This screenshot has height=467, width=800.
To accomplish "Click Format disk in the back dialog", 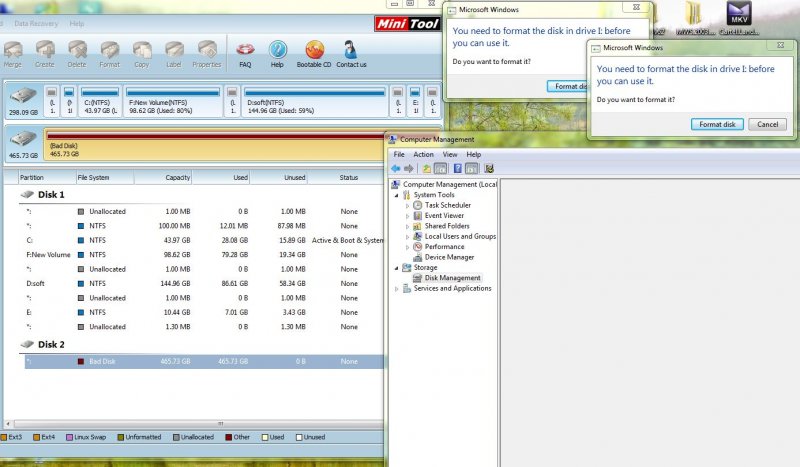I will point(567,86).
